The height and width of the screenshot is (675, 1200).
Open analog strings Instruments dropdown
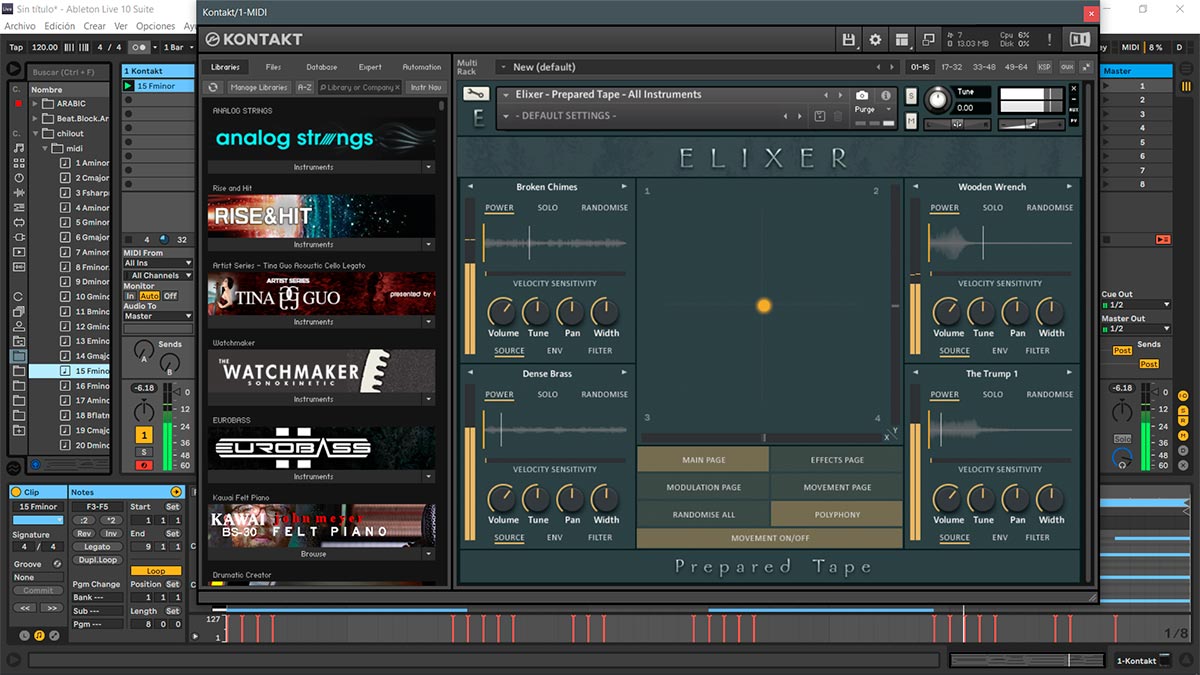[428, 167]
